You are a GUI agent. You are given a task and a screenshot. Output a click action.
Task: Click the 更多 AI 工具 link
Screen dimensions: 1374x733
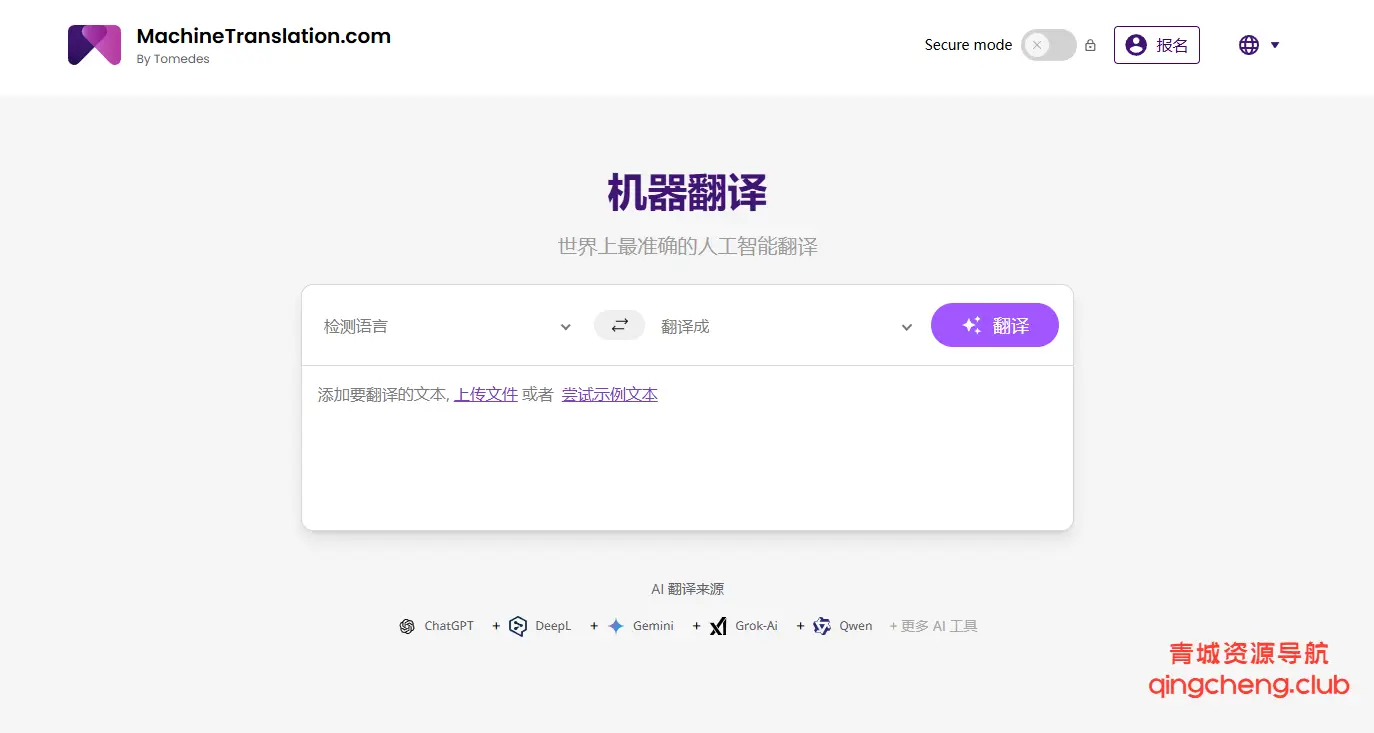[x=941, y=625]
